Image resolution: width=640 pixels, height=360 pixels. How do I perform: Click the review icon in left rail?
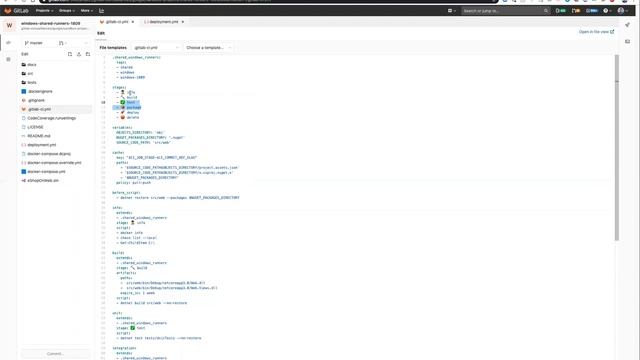(8, 59)
